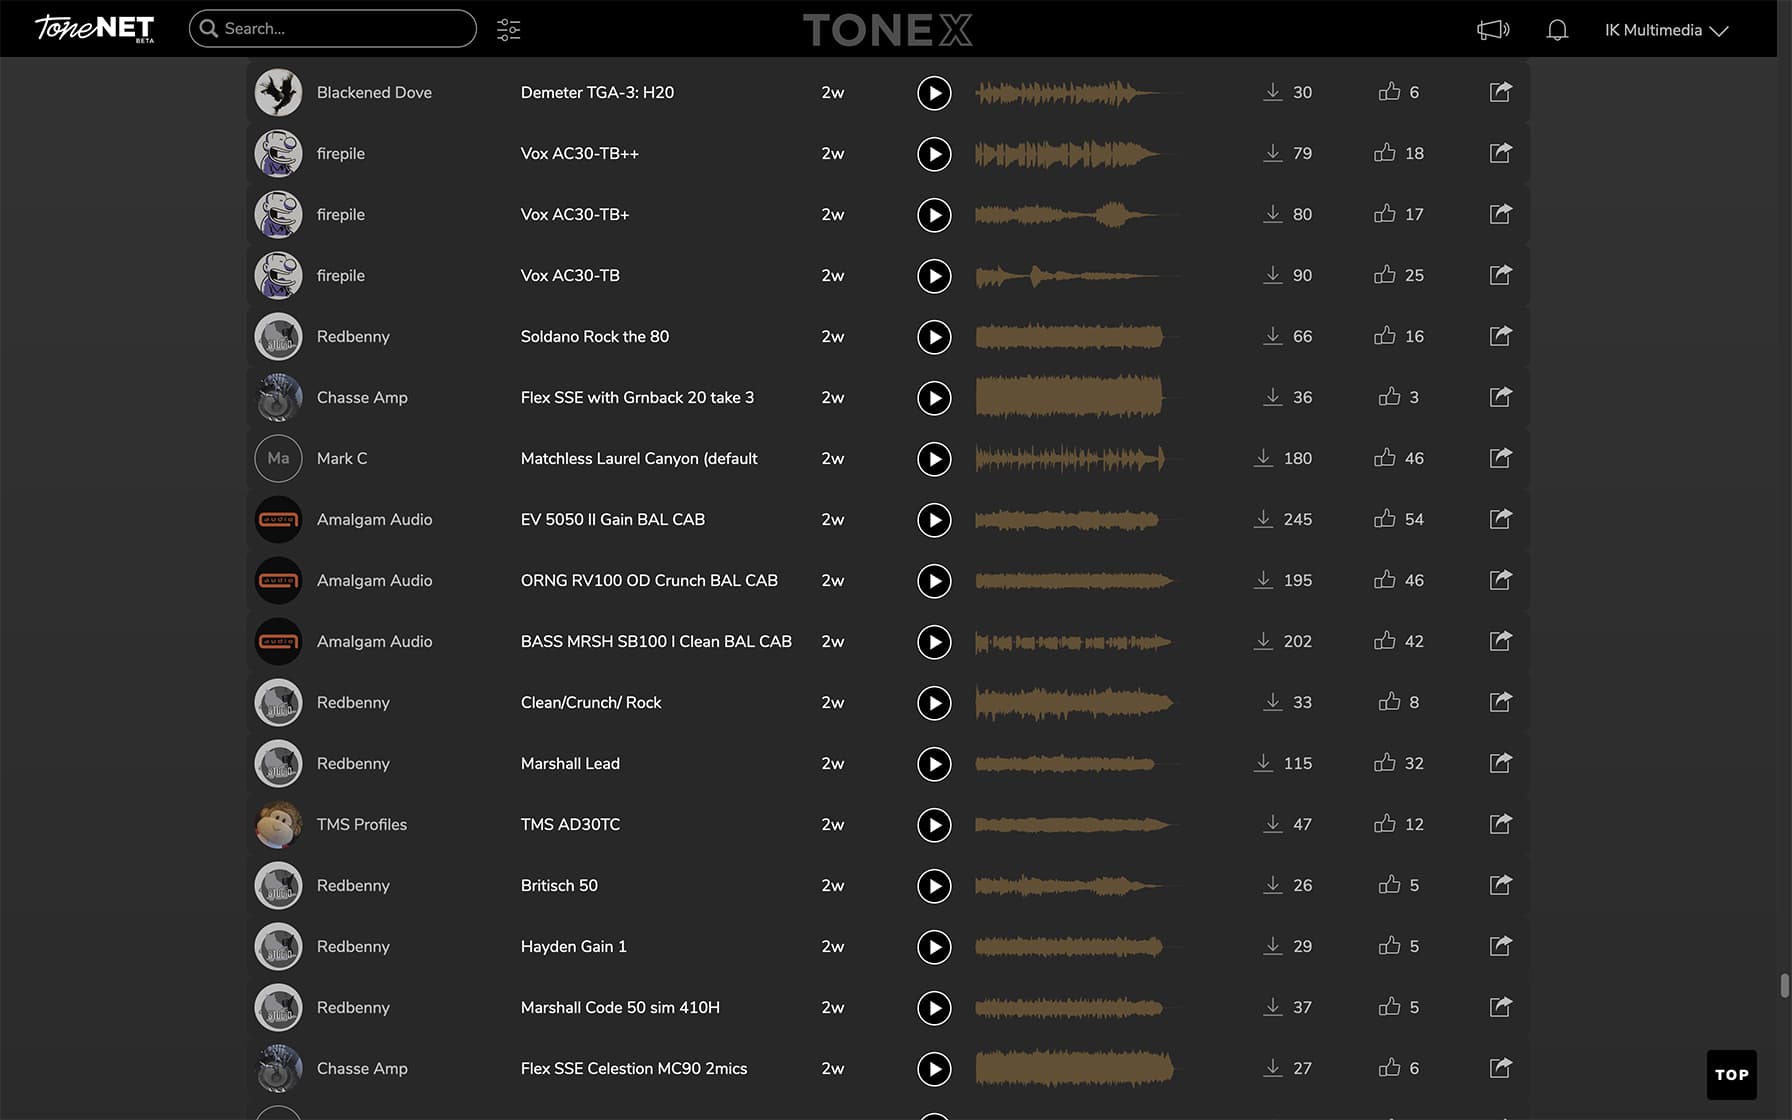Open the Hayden Gain 1 tone
1792x1120 pixels.
click(573, 946)
